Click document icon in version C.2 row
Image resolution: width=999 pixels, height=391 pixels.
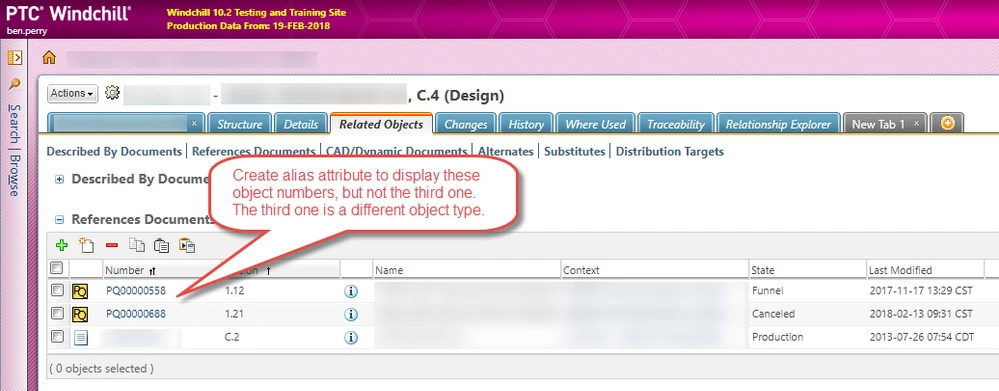[x=80, y=338]
